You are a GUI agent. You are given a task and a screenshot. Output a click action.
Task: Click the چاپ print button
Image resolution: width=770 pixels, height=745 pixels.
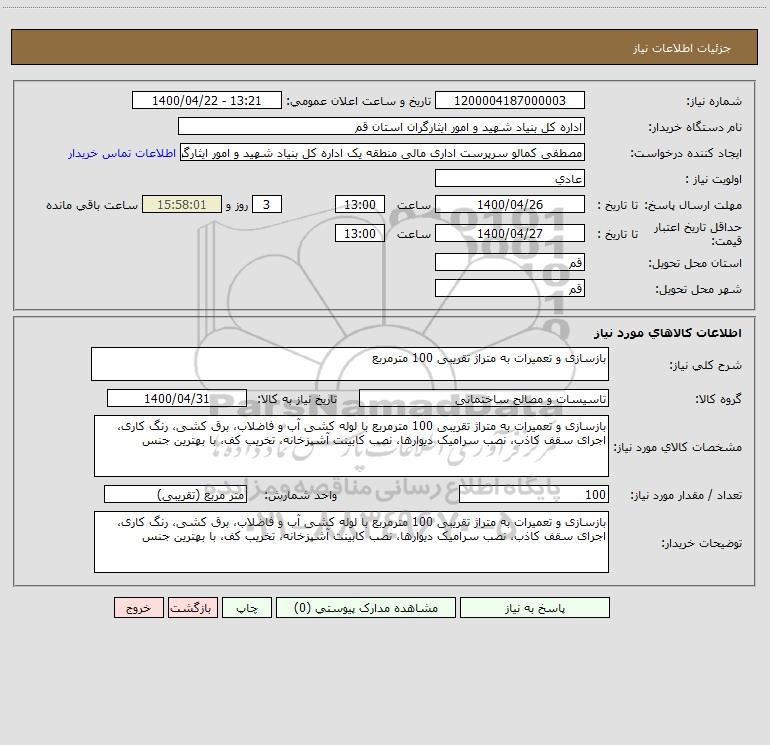click(247, 608)
